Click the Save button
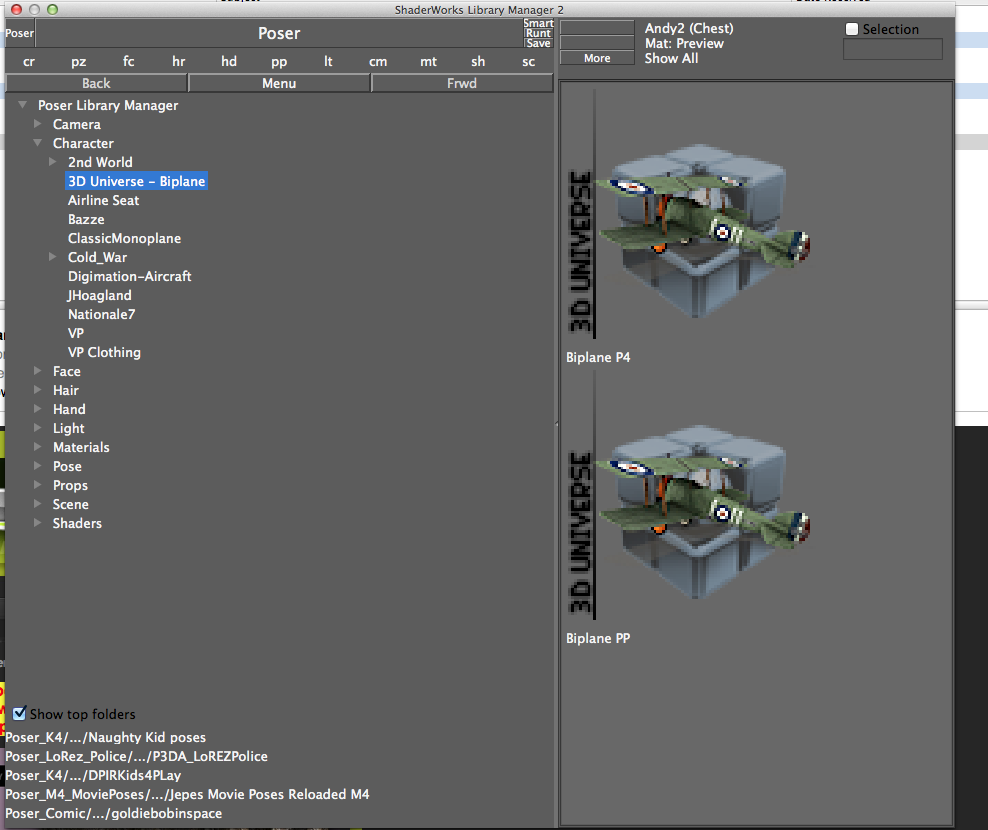 [538, 44]
